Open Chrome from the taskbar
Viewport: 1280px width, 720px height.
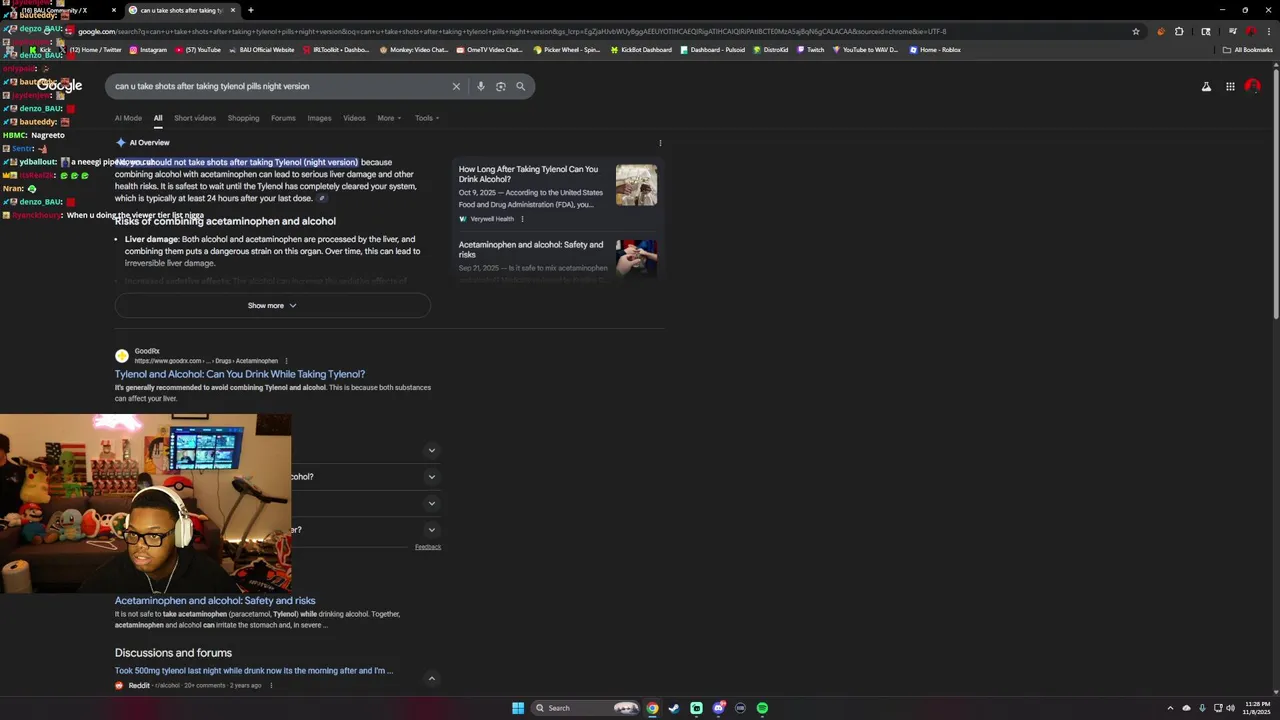tap(652, 708)
